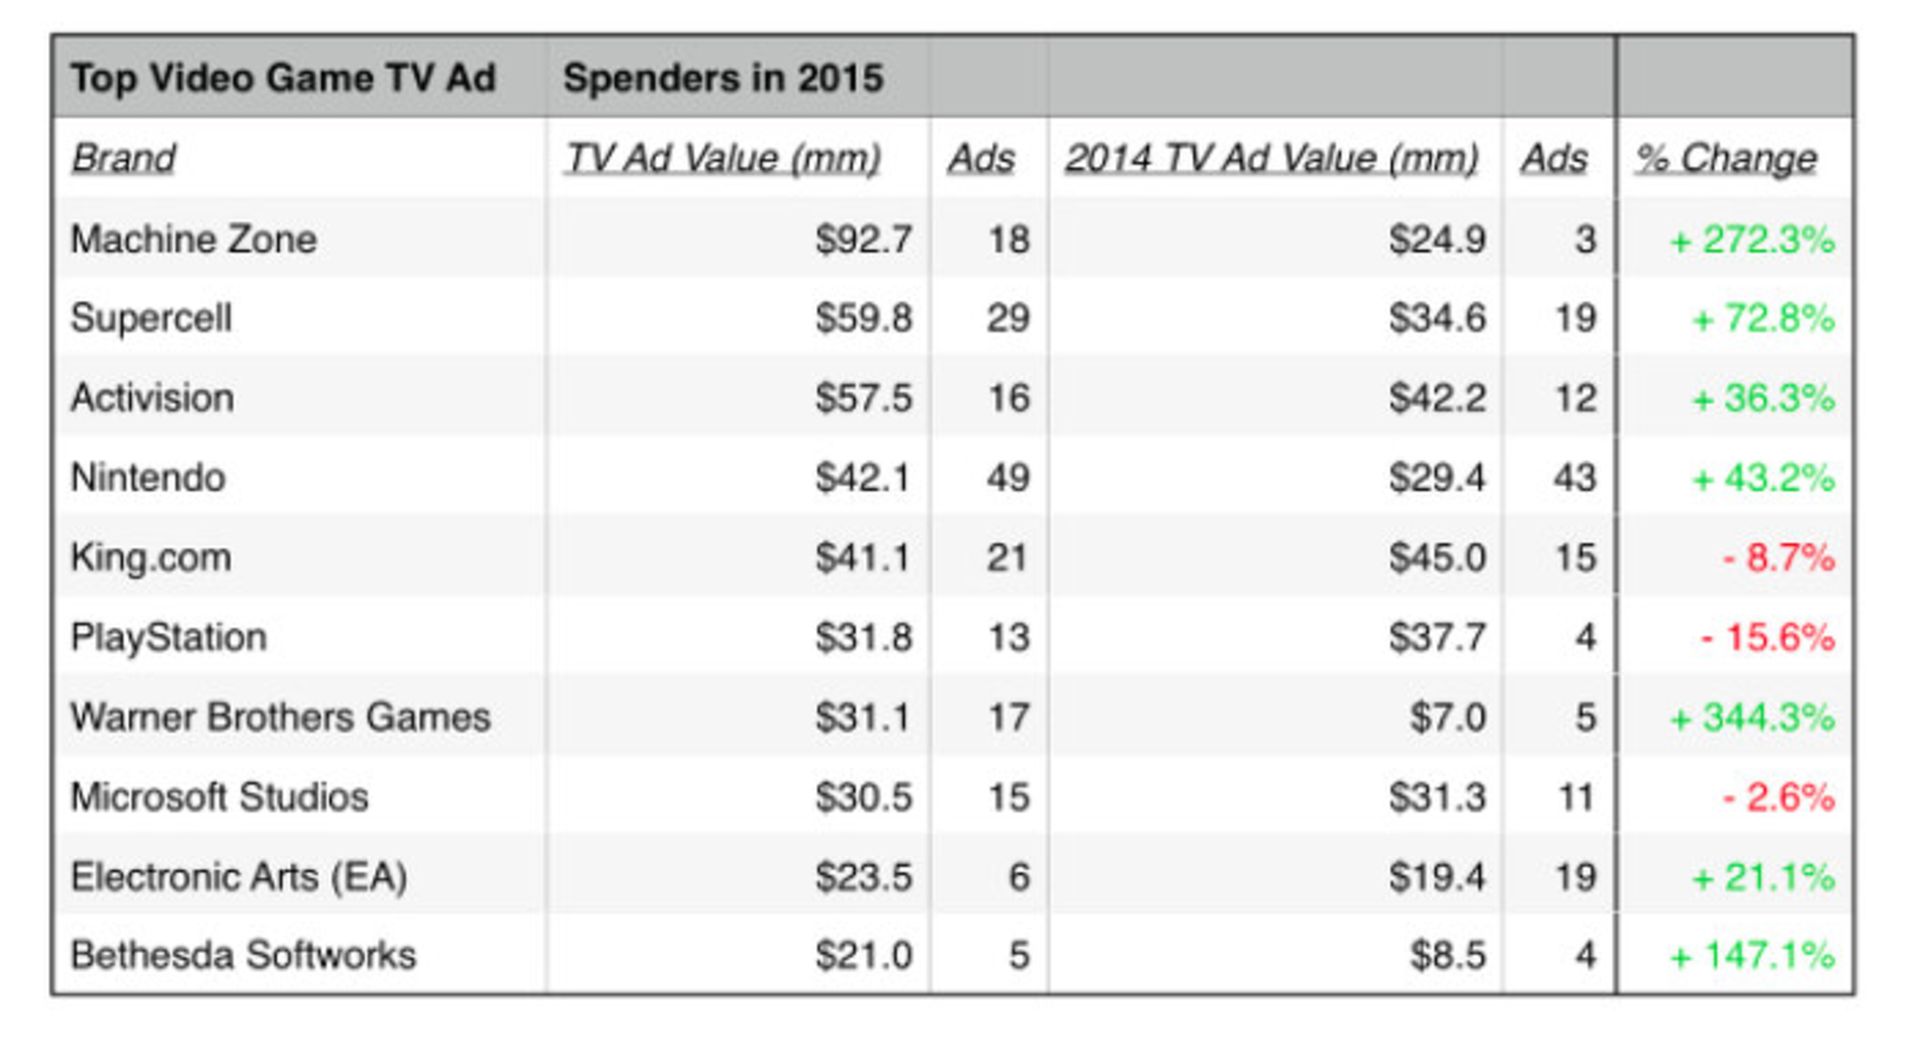
Task: Click the PlayStation row label
Action: click(x=169, y=637)
